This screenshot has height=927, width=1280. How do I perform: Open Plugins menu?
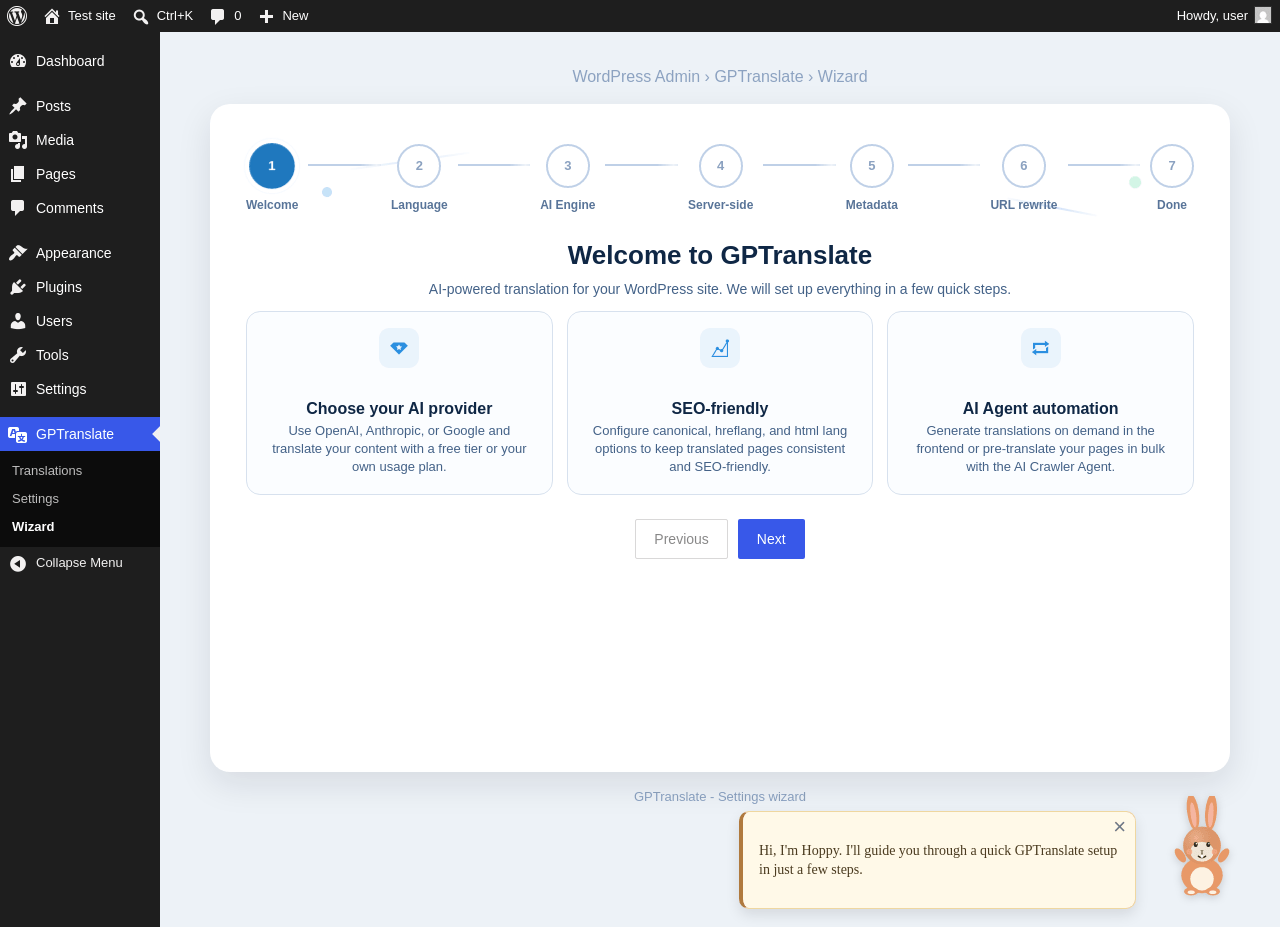coord(80,287)
